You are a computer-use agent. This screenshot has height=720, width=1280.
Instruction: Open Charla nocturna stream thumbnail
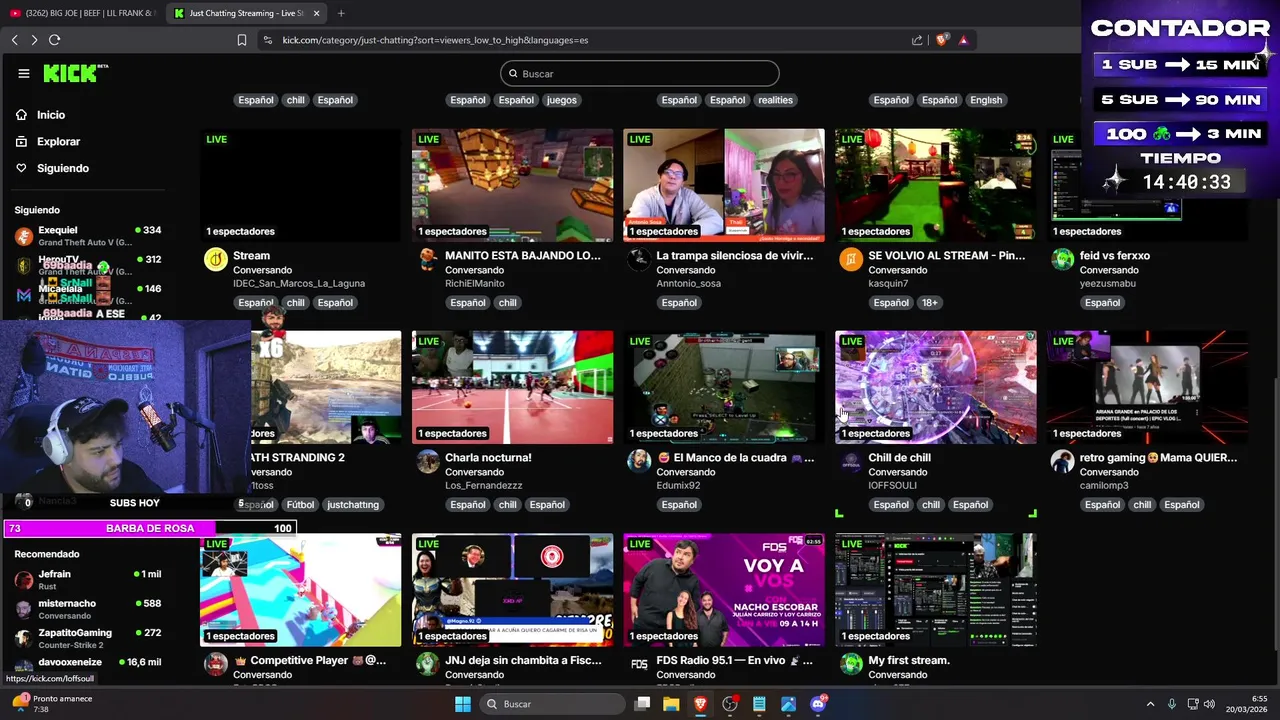[513, 387]
